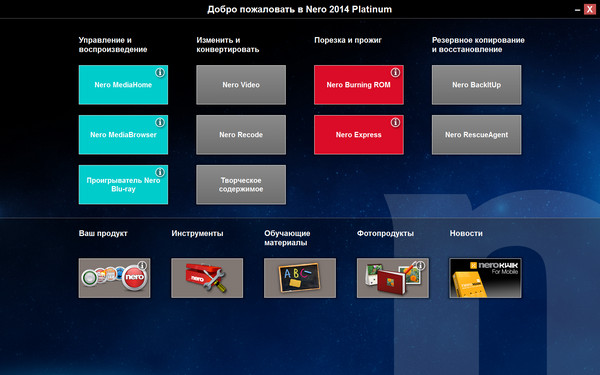Image resolution: width=600 pixels, height=375 pixels.
Task: Open the Nero KWIK for Mobile news thumbnail
Action: point(485,278)
